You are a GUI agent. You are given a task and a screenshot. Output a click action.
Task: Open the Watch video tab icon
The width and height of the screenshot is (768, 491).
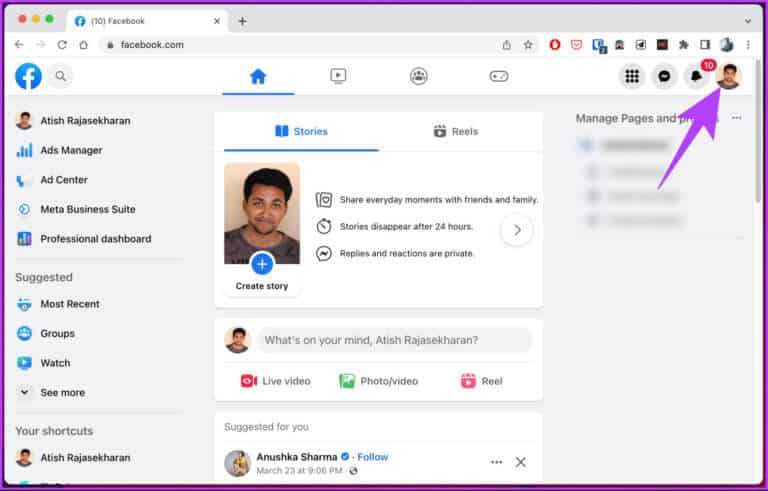338,76
